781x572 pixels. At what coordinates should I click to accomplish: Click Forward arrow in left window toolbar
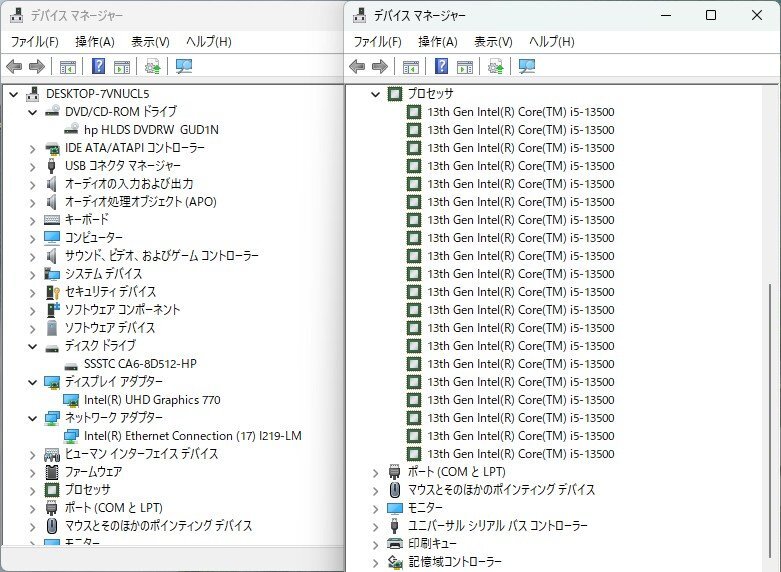tap(37, 66)
